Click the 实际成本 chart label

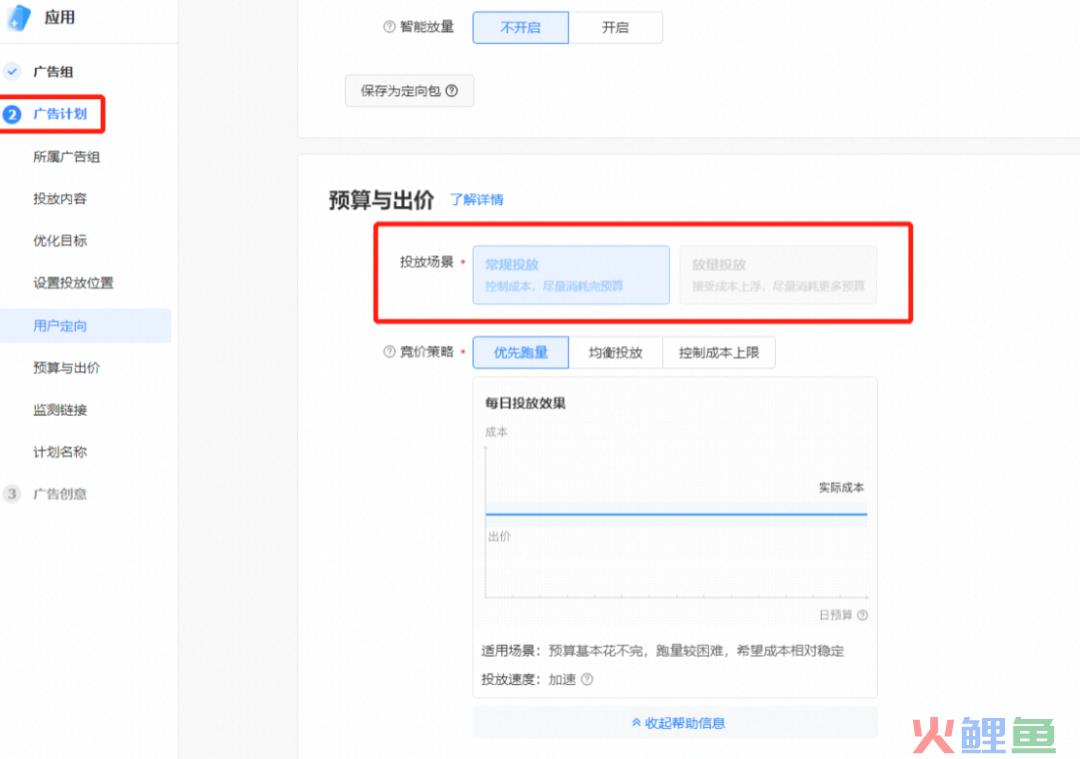click(841, 488)
